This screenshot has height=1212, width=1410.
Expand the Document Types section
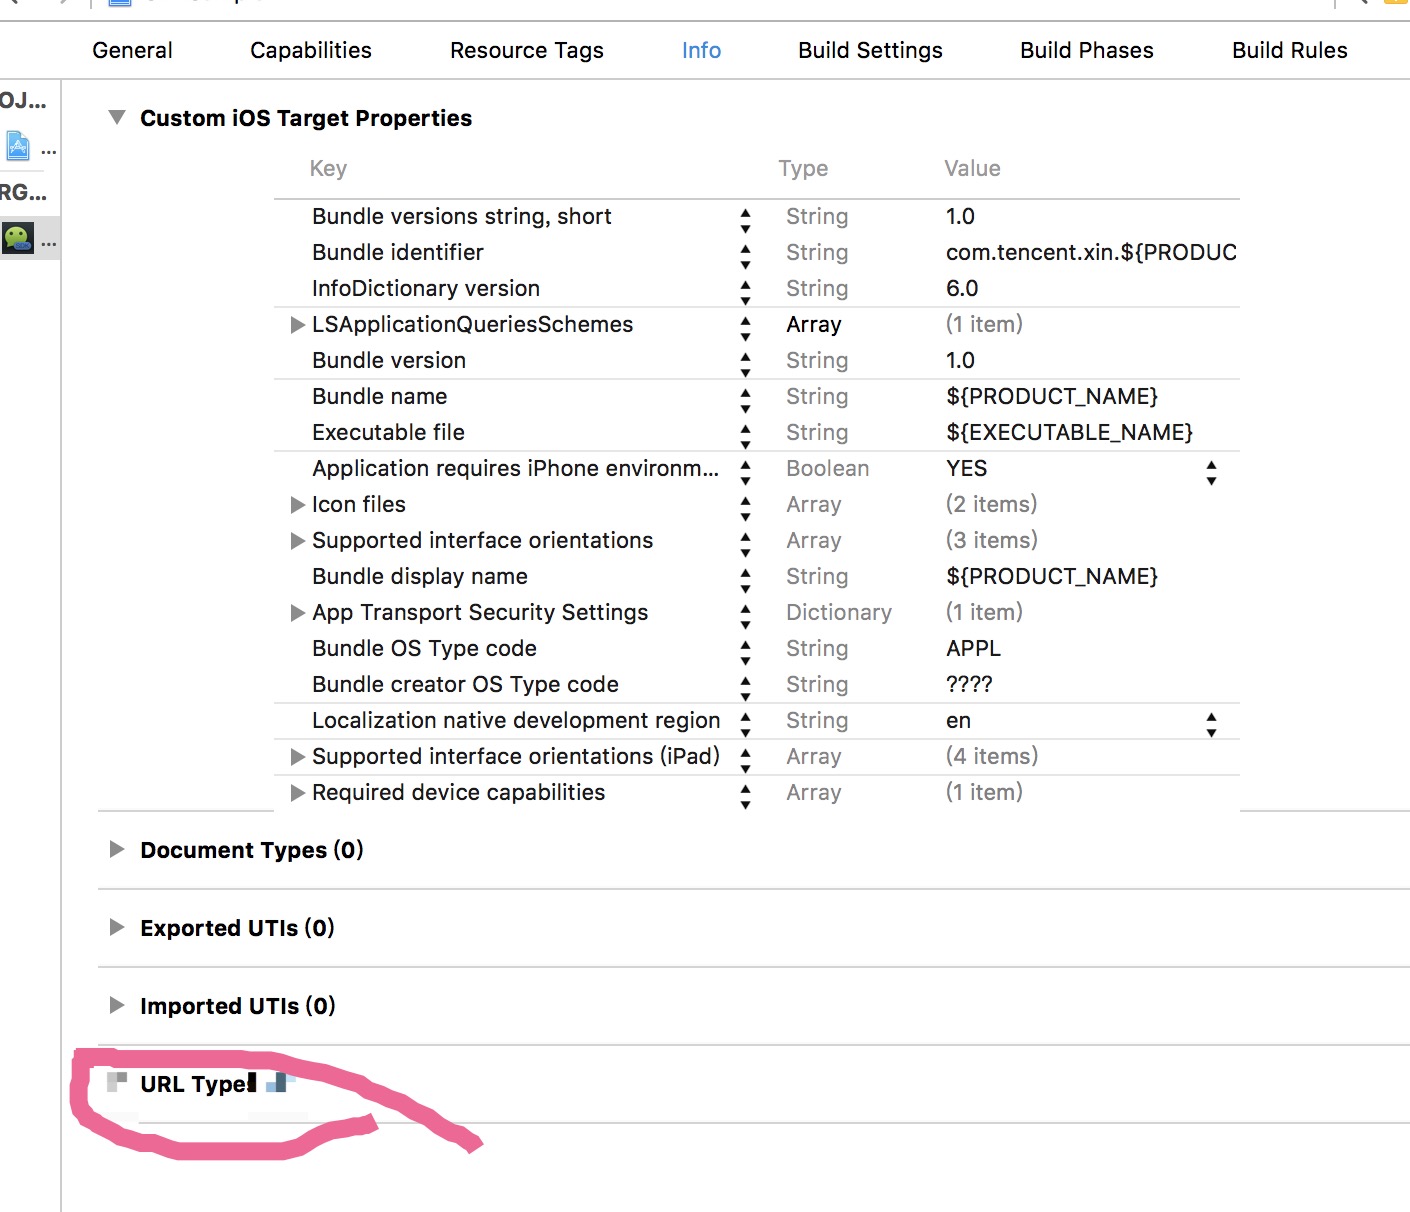117,849
